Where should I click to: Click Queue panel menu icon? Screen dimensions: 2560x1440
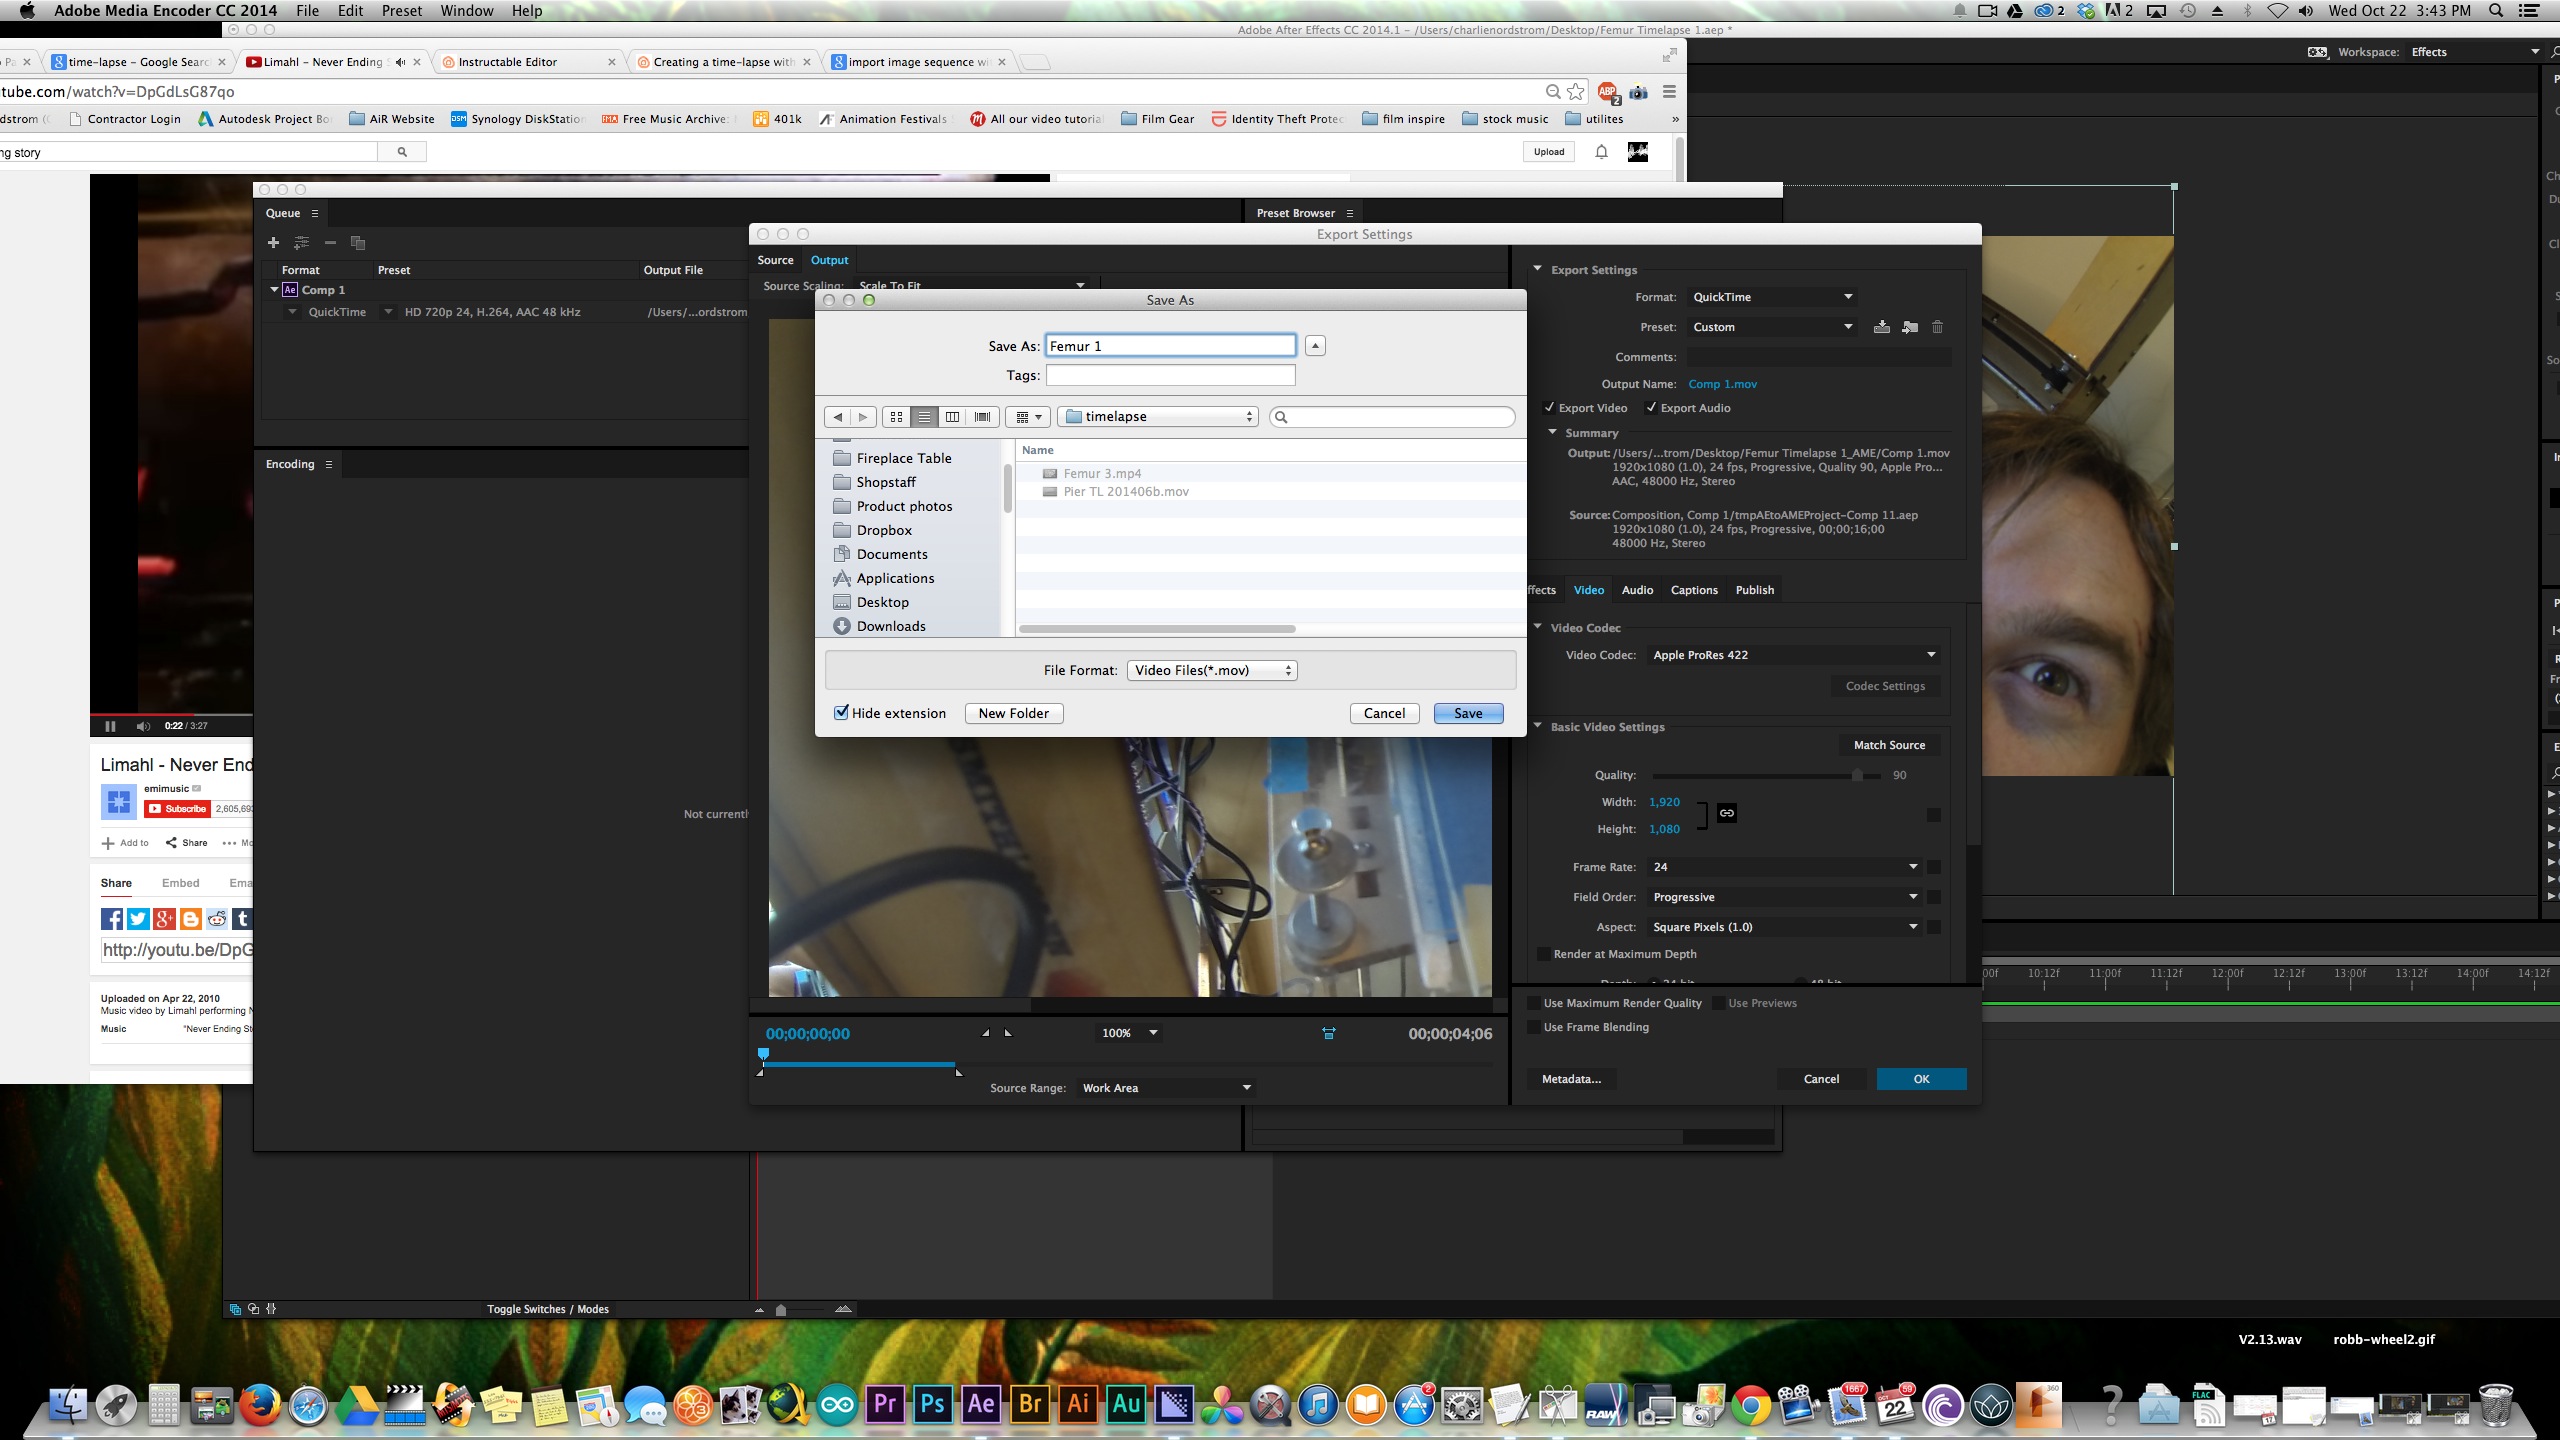[x=315, y=213]
